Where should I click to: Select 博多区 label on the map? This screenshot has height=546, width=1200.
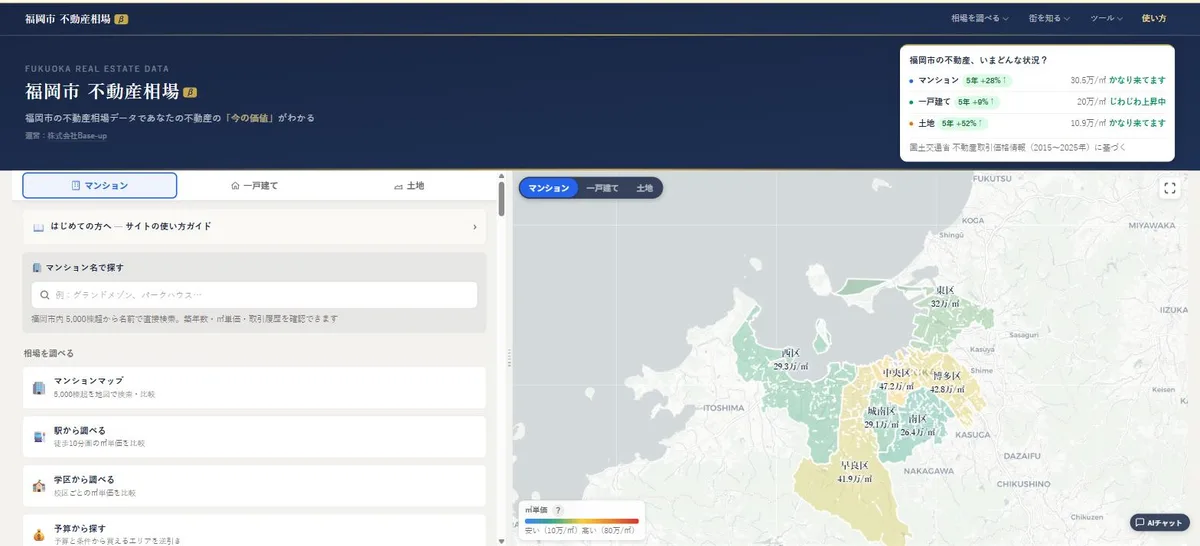pyautogui.click(x=945, y=382)
